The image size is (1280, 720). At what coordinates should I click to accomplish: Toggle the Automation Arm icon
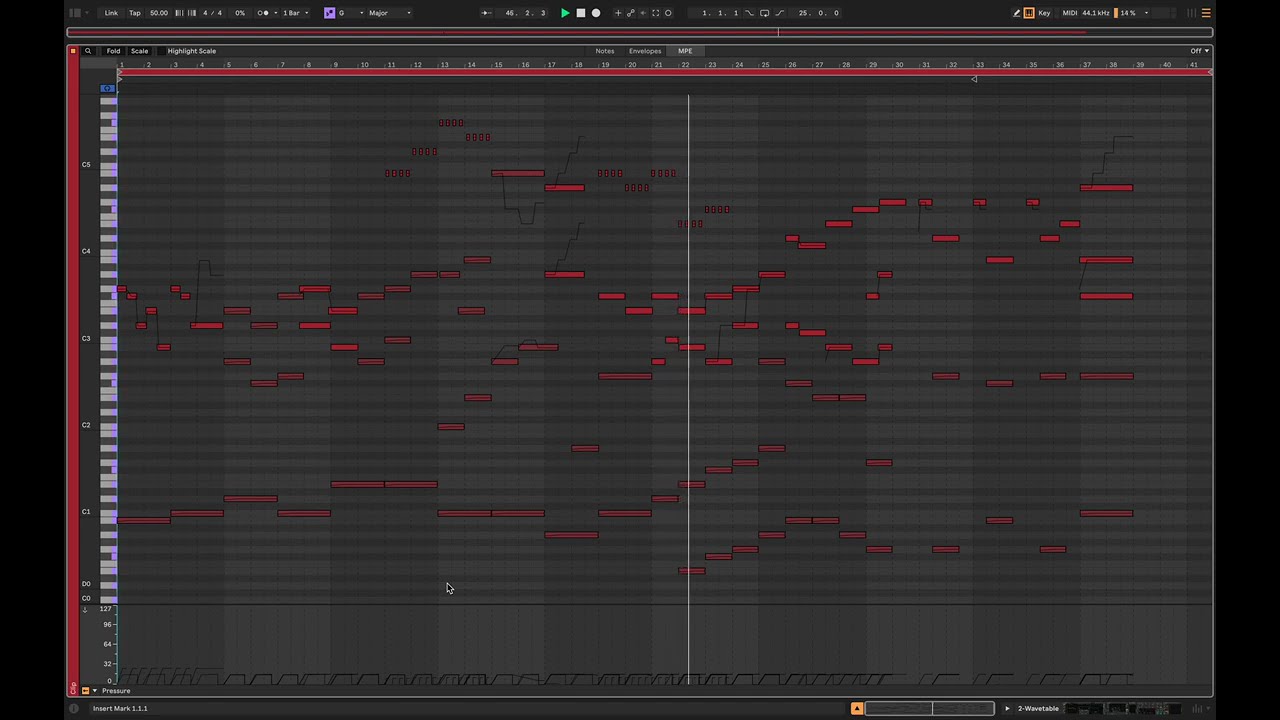point(630,13)
